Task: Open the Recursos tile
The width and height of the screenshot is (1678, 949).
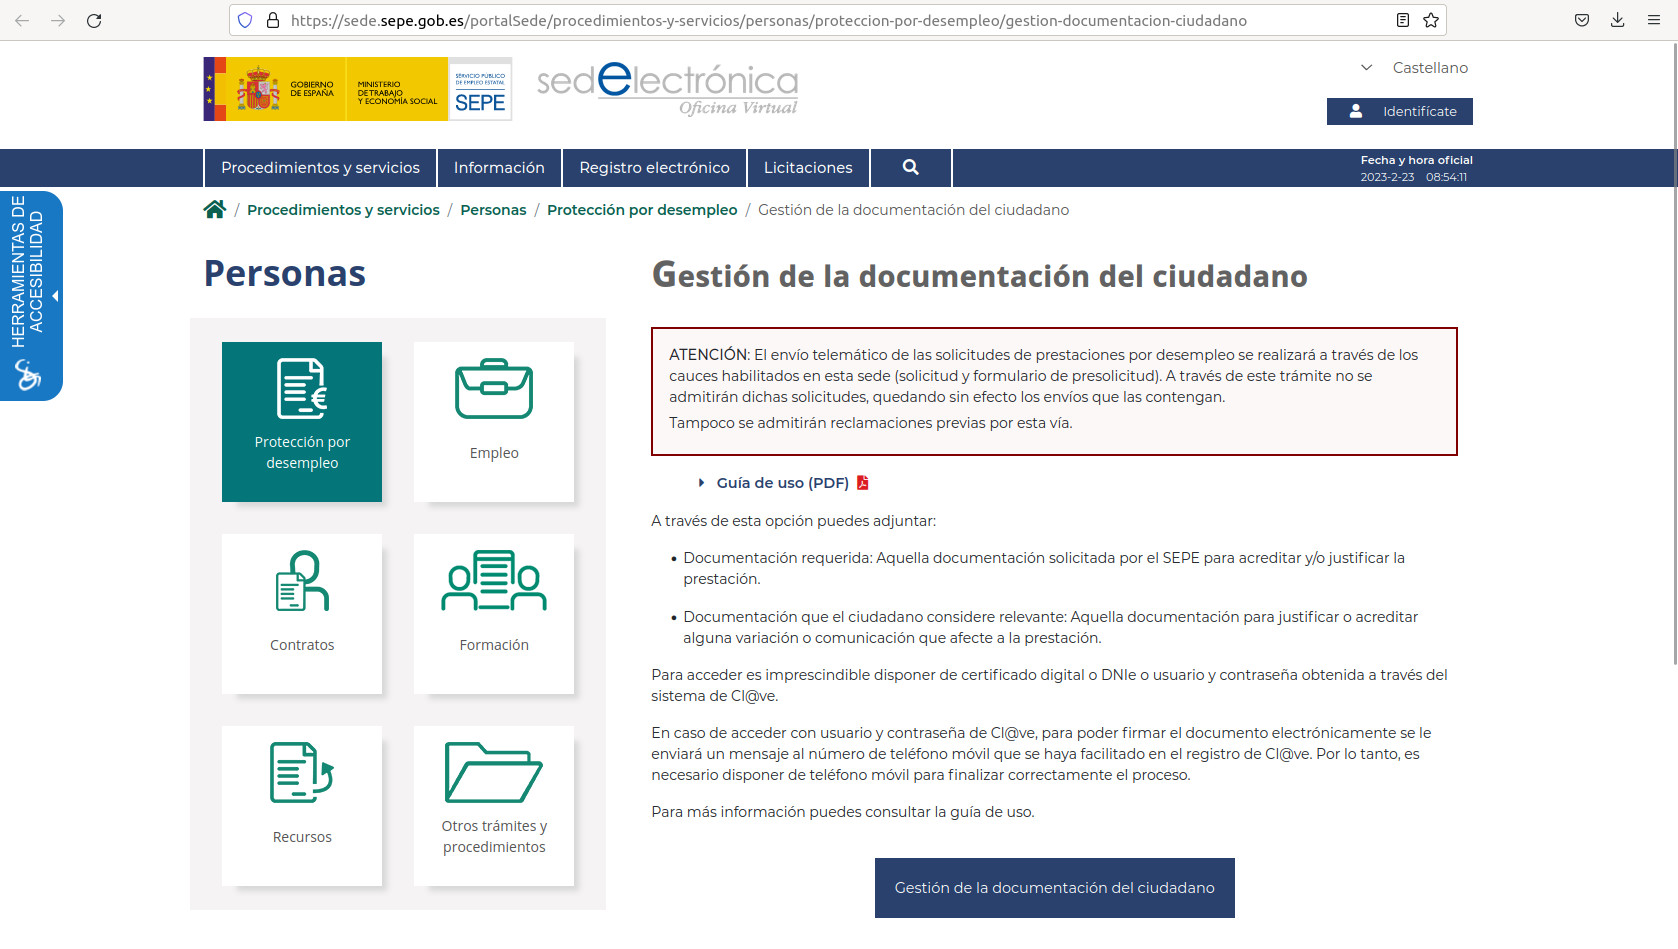Action: (x=302, y=806)
